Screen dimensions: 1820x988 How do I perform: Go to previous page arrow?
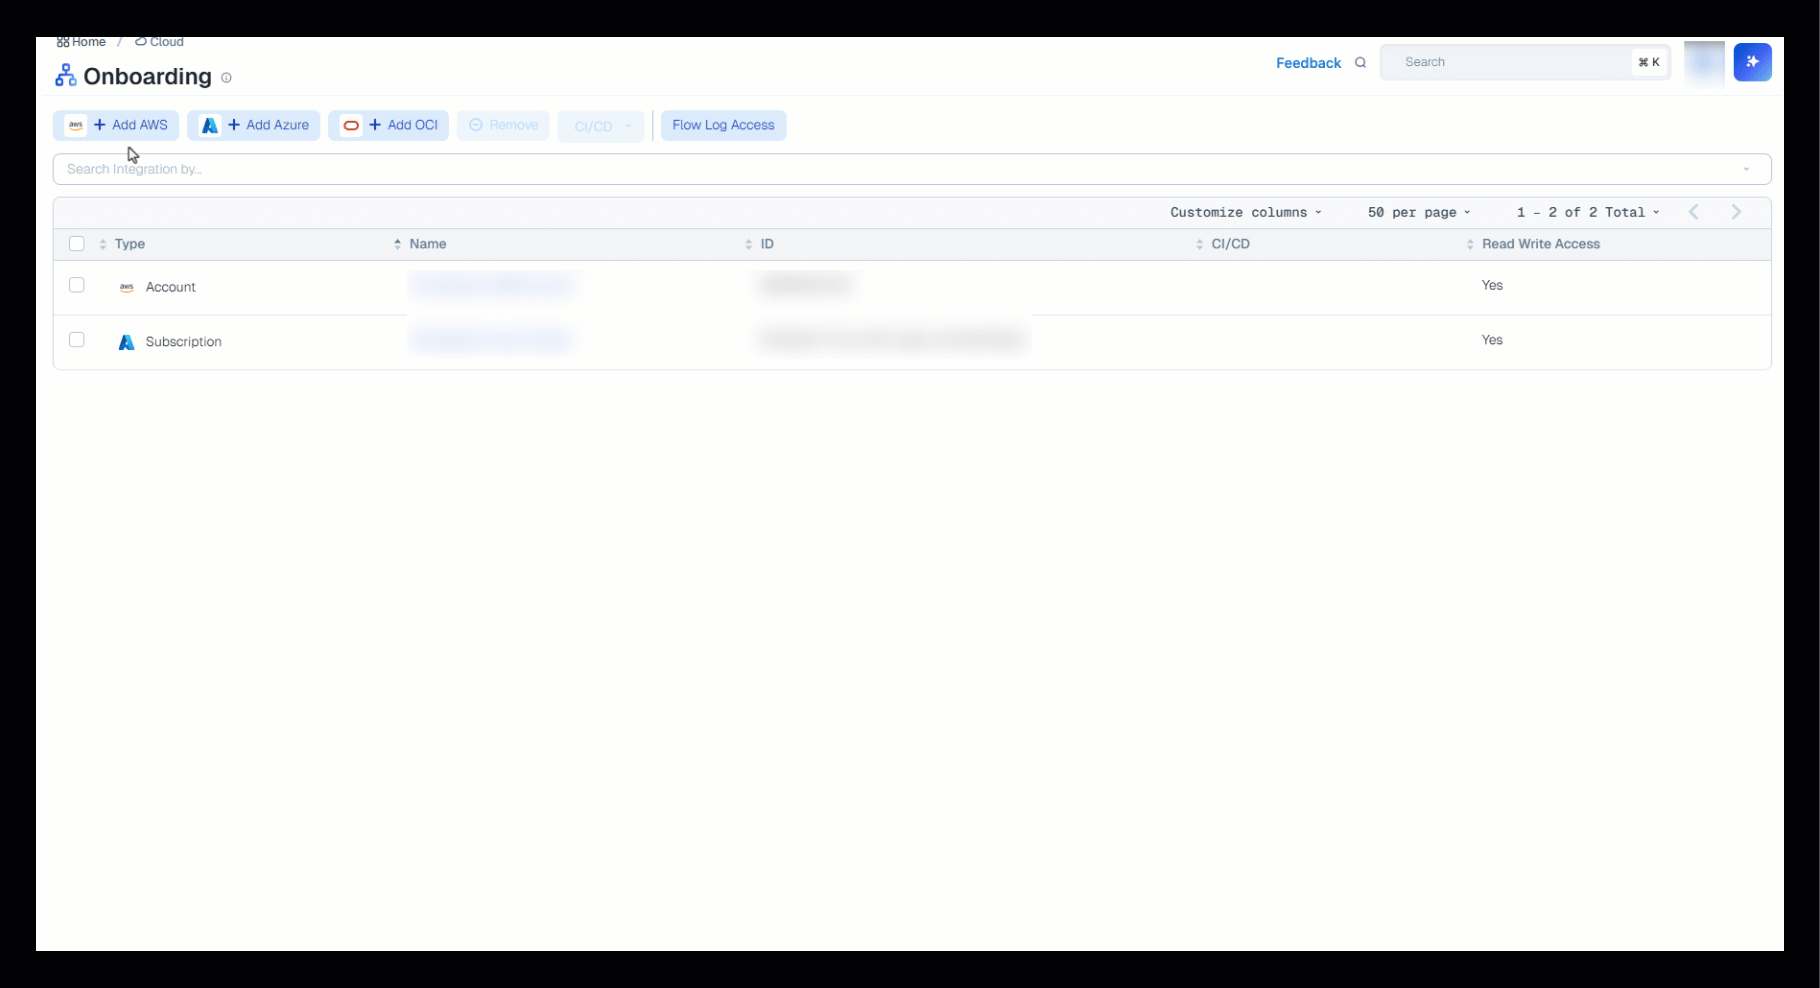(1693, 212)
